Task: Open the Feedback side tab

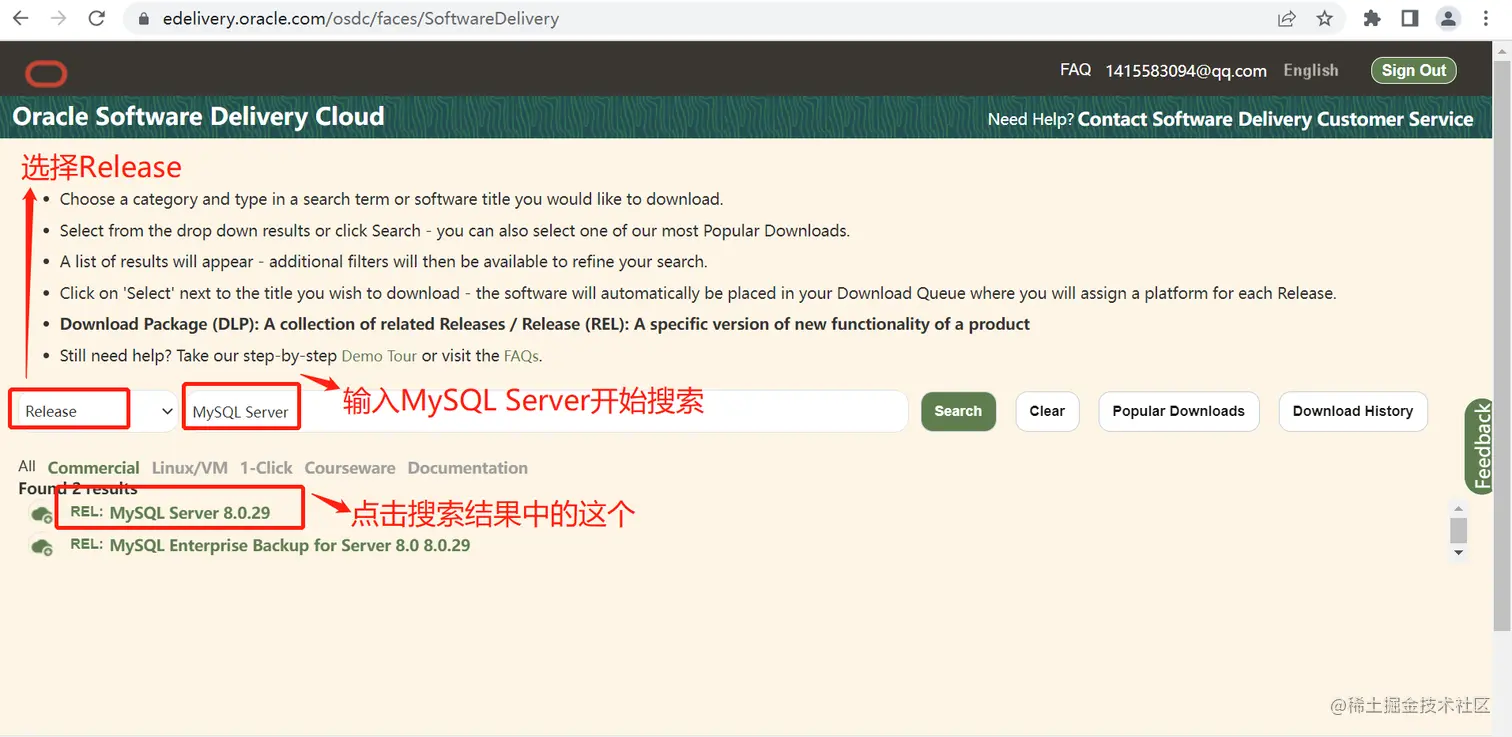Action: 1481,446
